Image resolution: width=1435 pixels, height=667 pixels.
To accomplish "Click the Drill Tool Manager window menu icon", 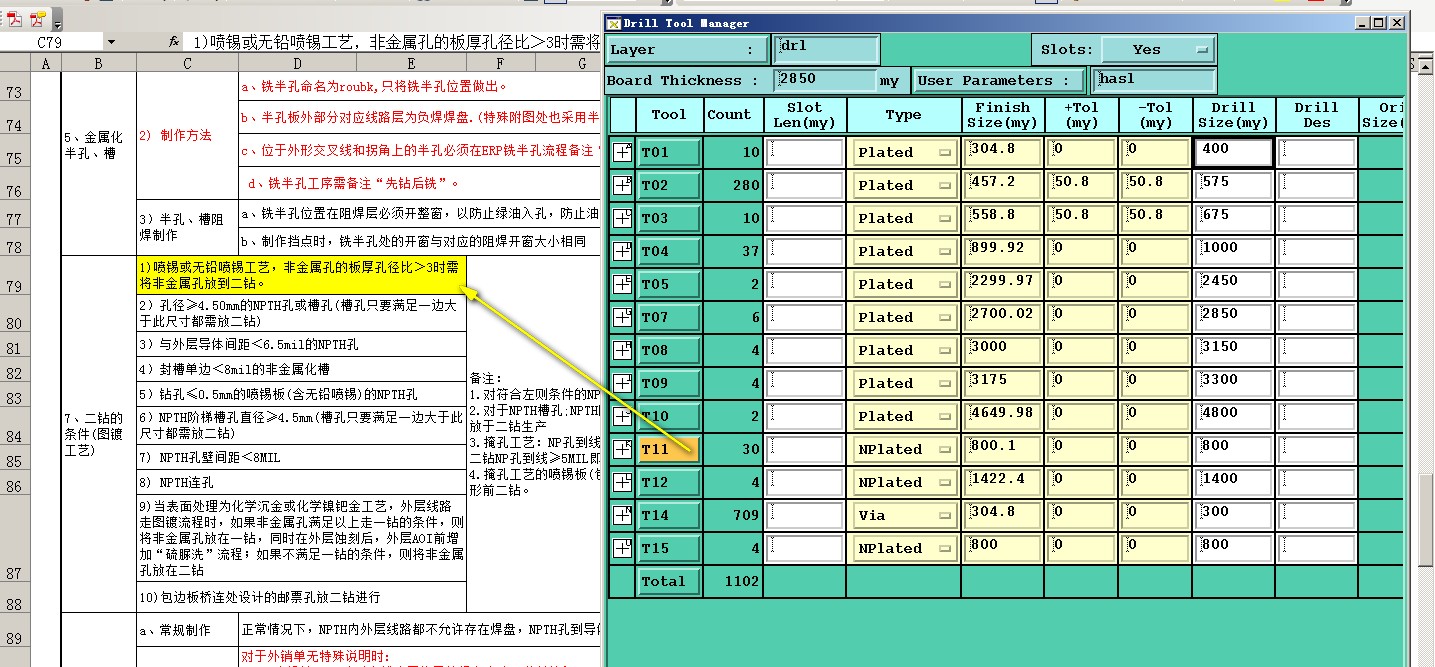I will 614,23.
